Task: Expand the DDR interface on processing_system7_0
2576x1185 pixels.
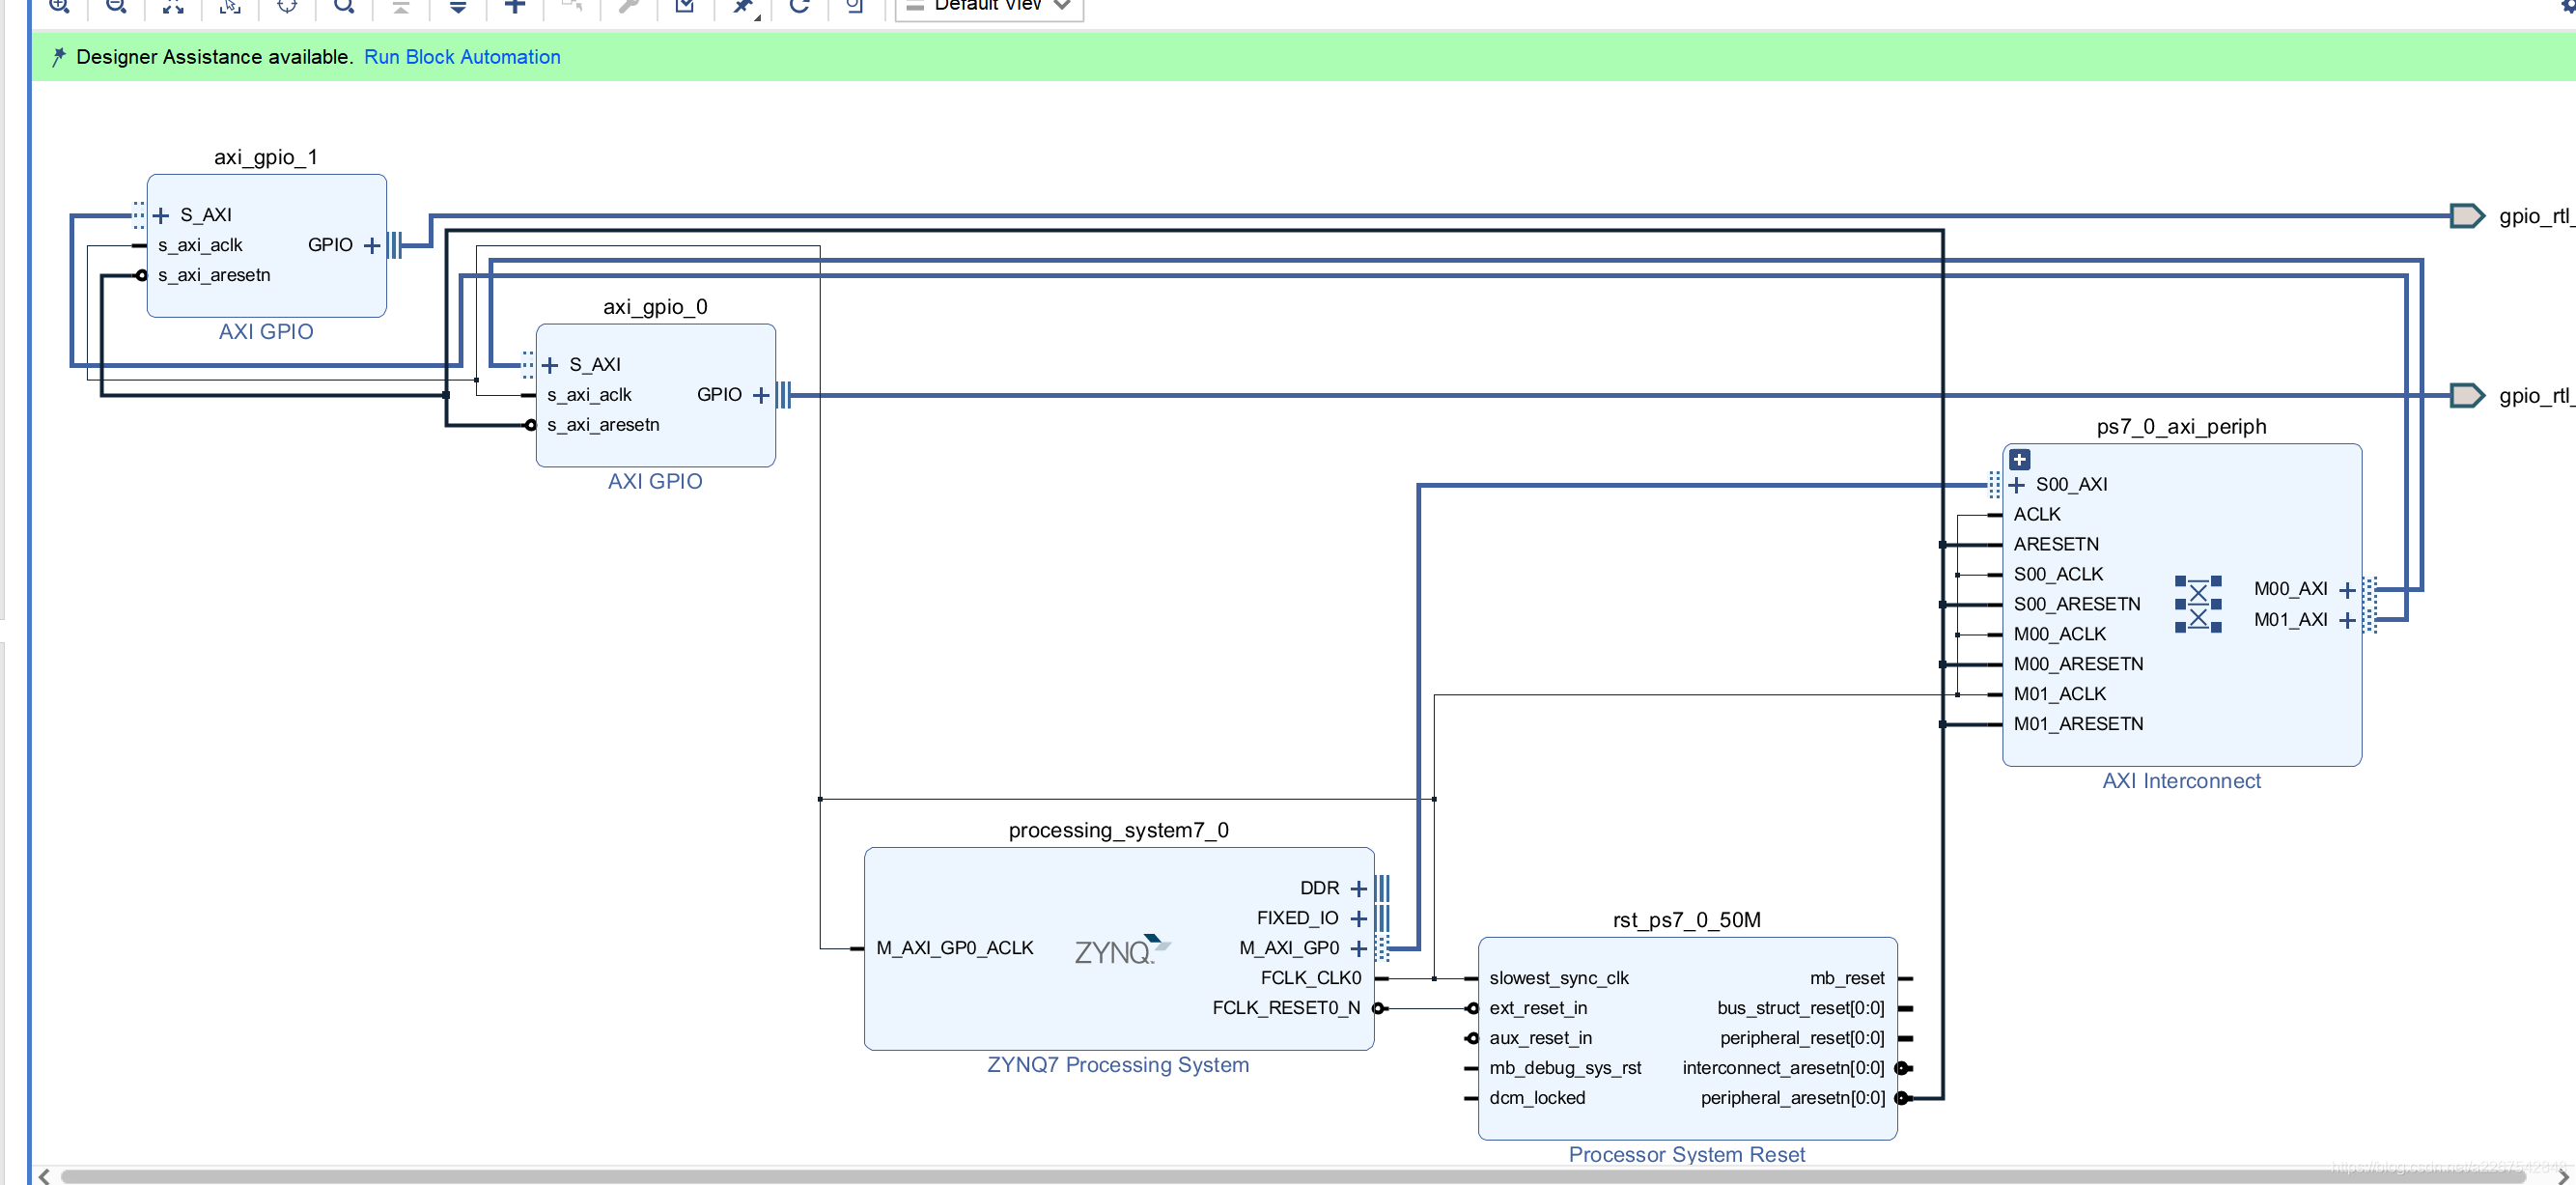Action: tap(1358, 888)
